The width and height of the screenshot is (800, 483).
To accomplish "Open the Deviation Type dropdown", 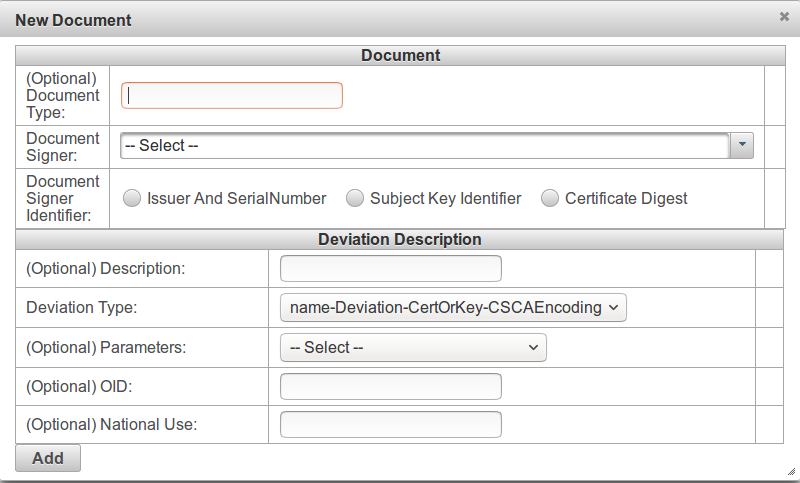I will click(453, 308).
